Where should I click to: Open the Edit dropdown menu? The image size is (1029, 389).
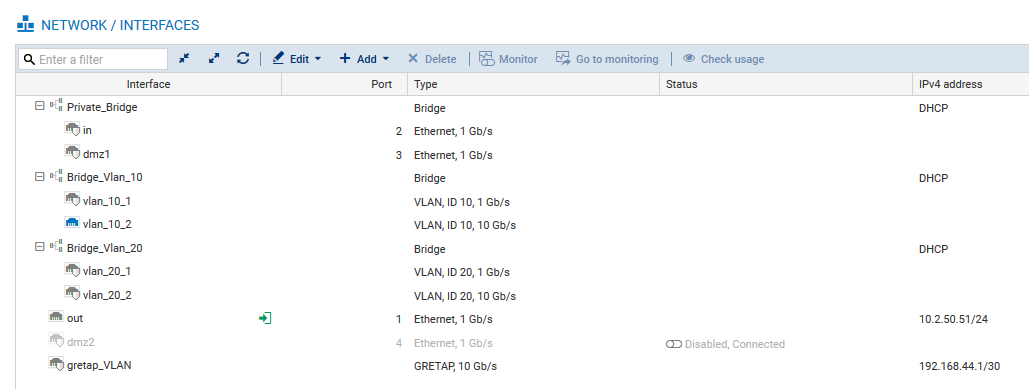(x=297, y=58)
